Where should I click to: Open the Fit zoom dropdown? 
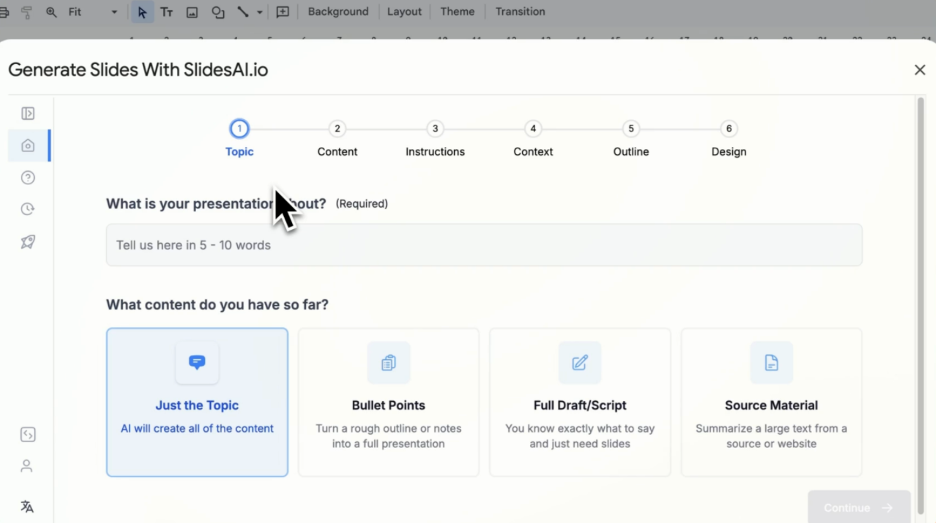[93, 12]
